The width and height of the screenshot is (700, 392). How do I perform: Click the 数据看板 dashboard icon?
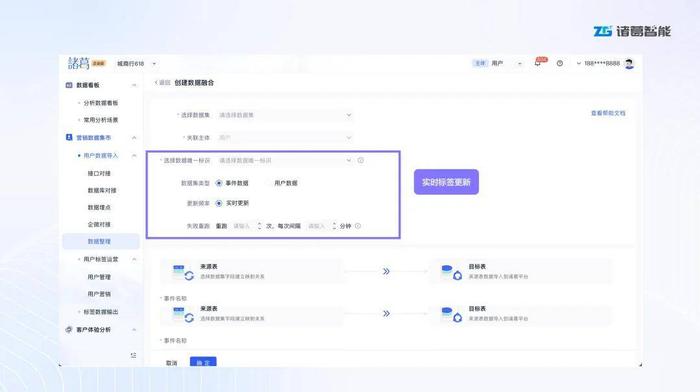[x=69, y=85]
